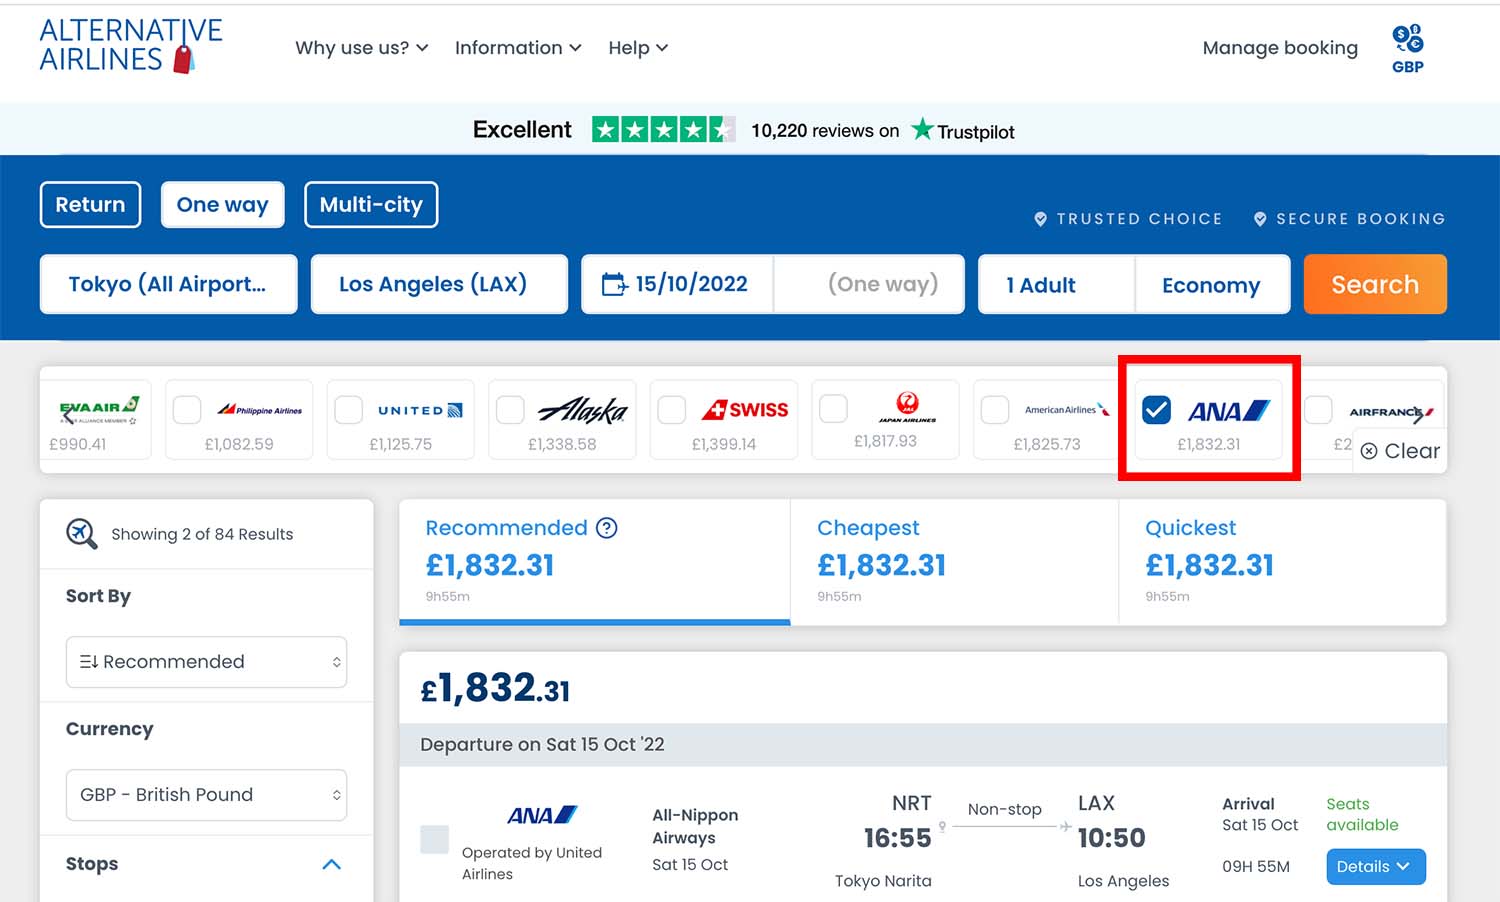
Task: Collapse the Stops filter section
Action: click(x=332, y=864)
